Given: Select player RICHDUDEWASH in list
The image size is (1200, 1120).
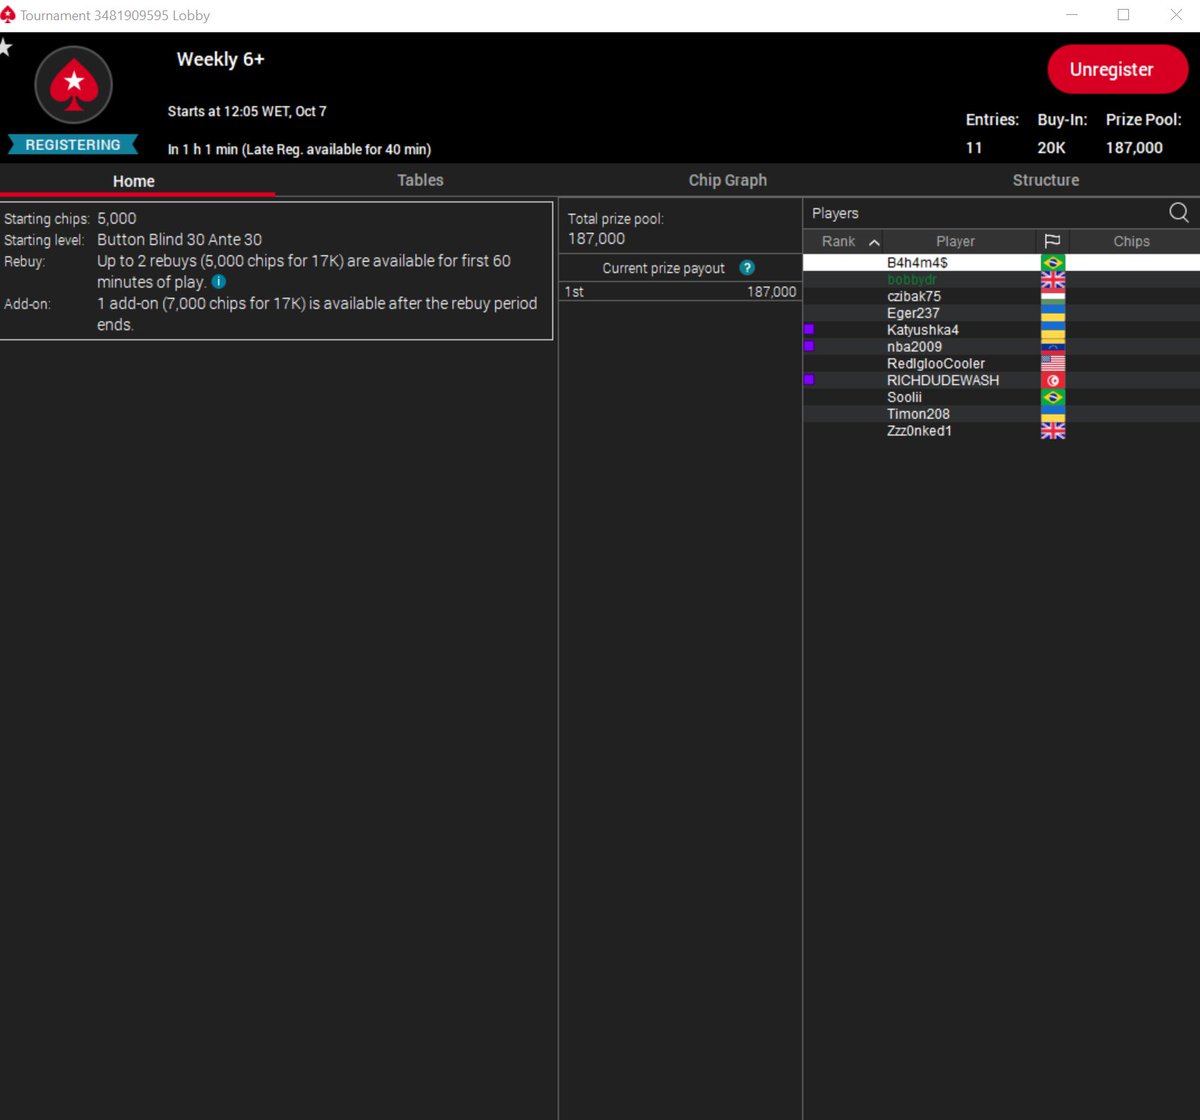Looking at the screenshot, I should [x=1001, y=380].
